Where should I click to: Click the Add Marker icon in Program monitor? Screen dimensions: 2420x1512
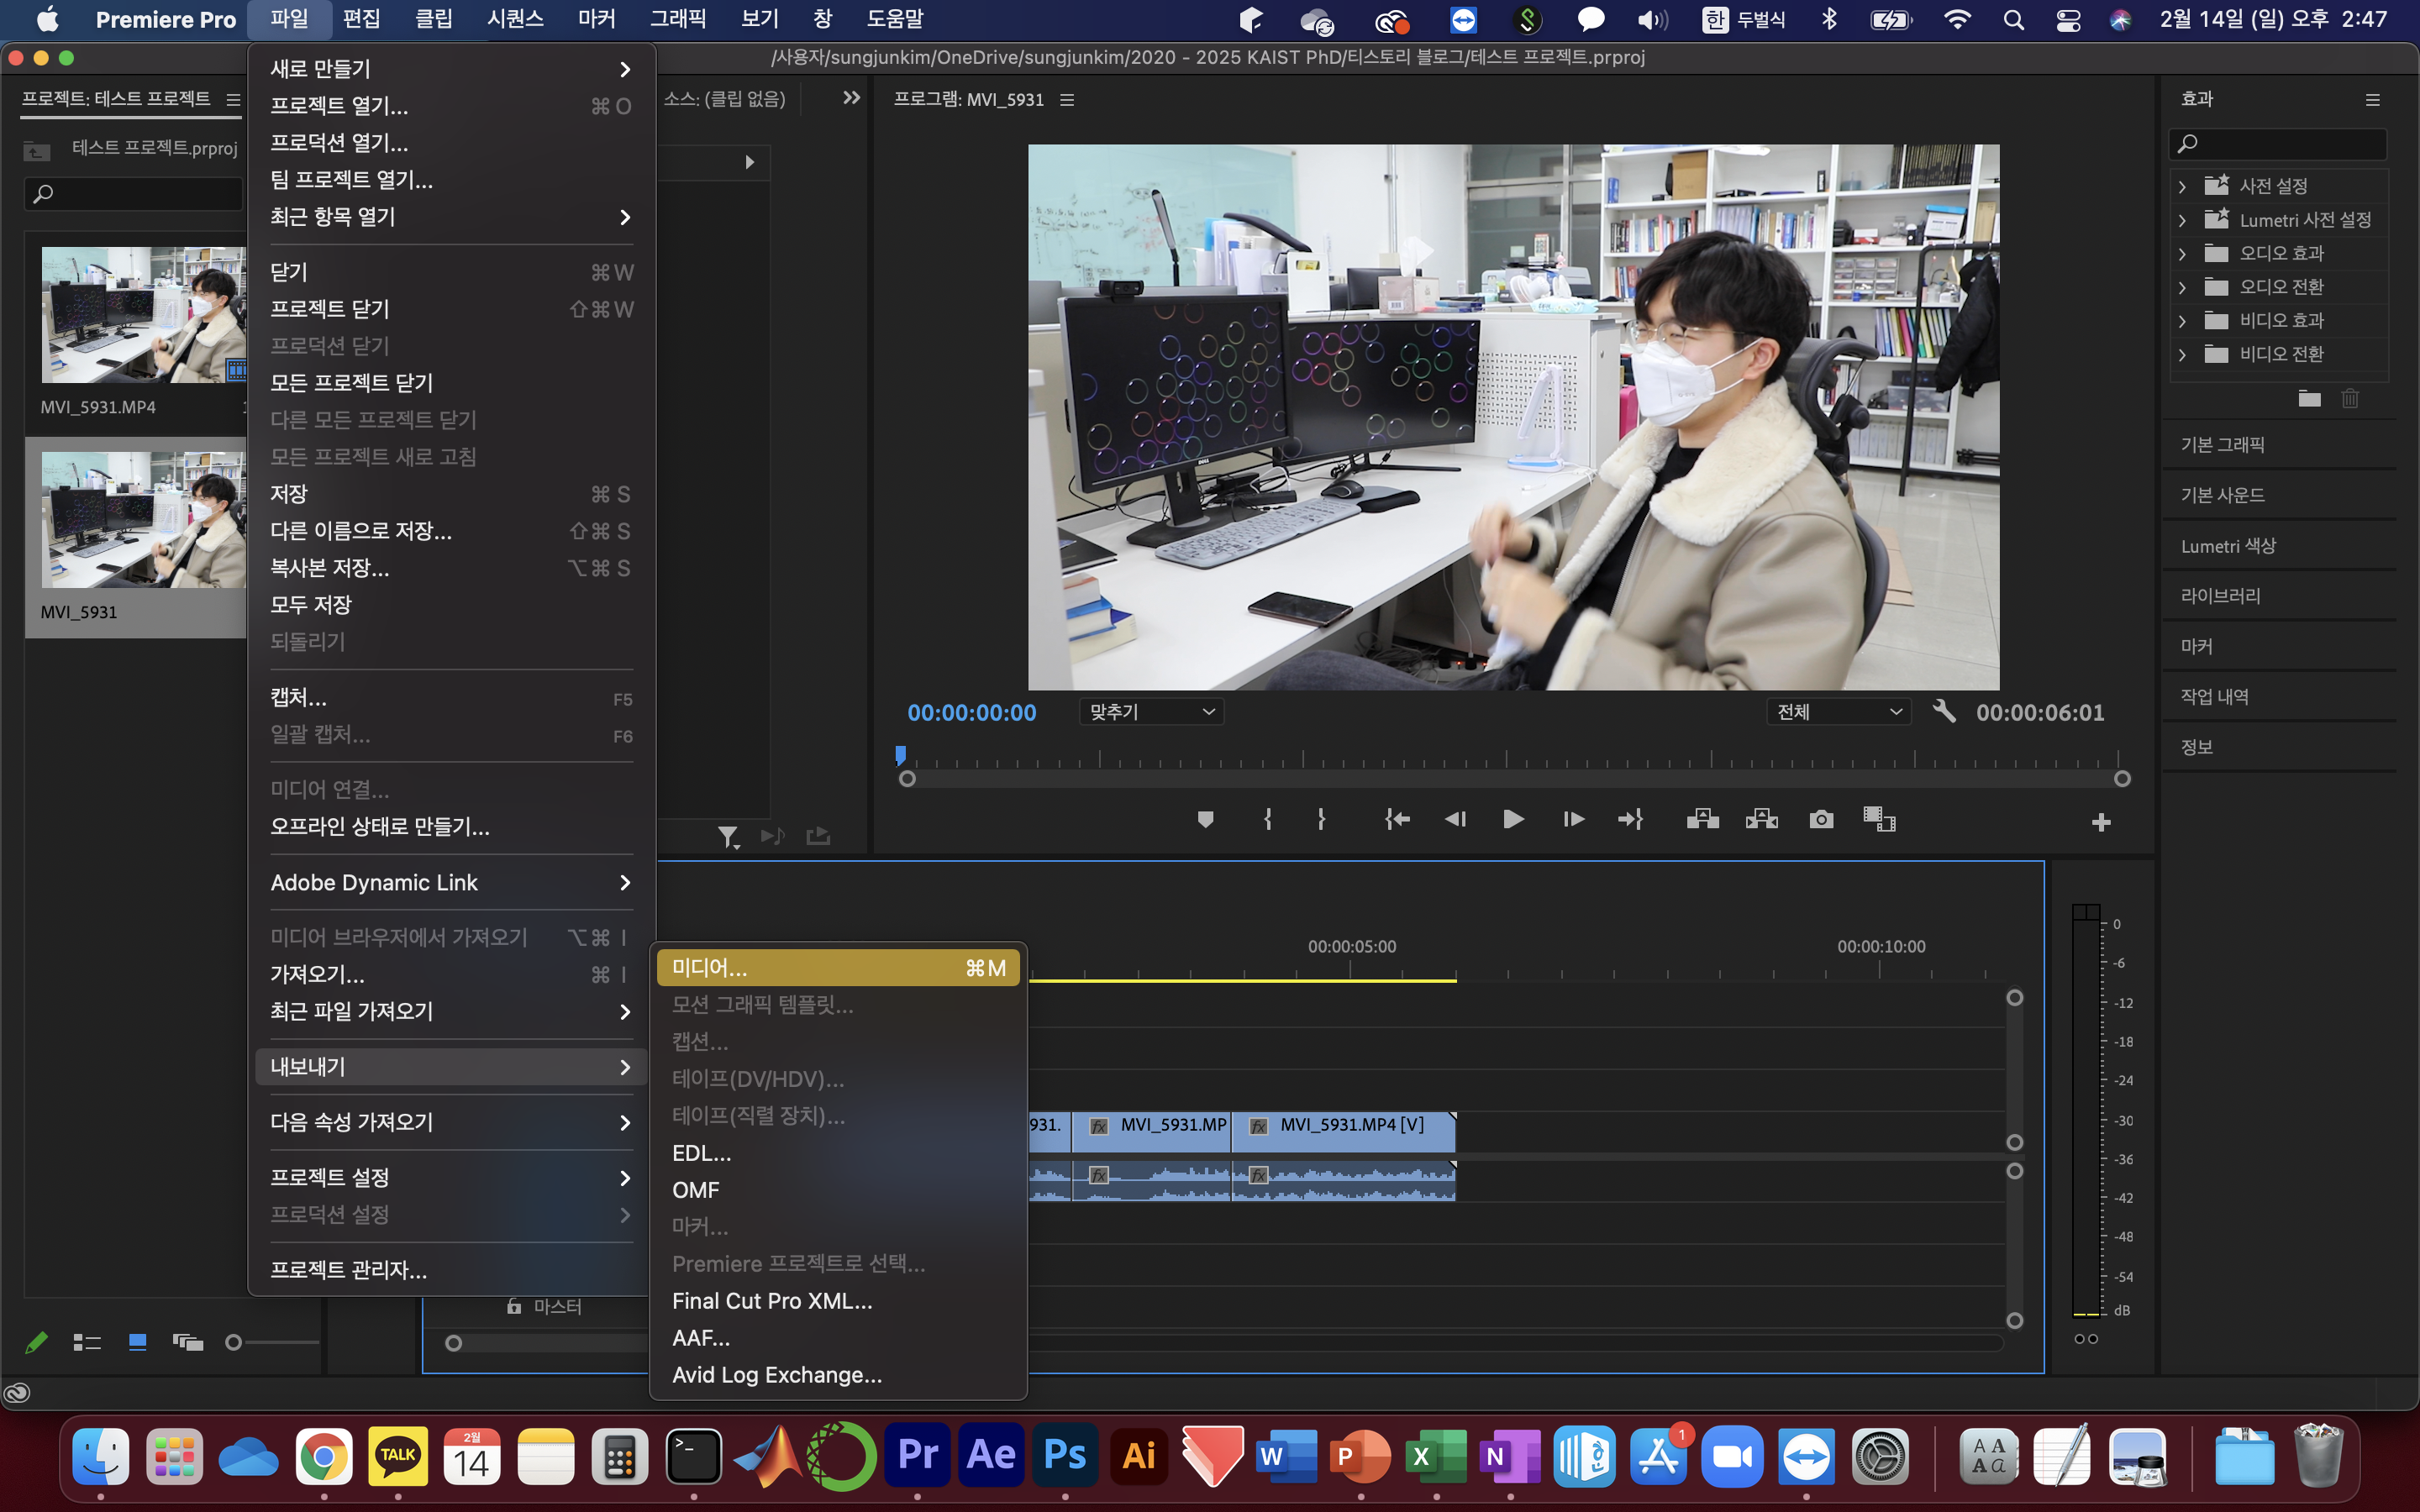[x=1205, y=820]
